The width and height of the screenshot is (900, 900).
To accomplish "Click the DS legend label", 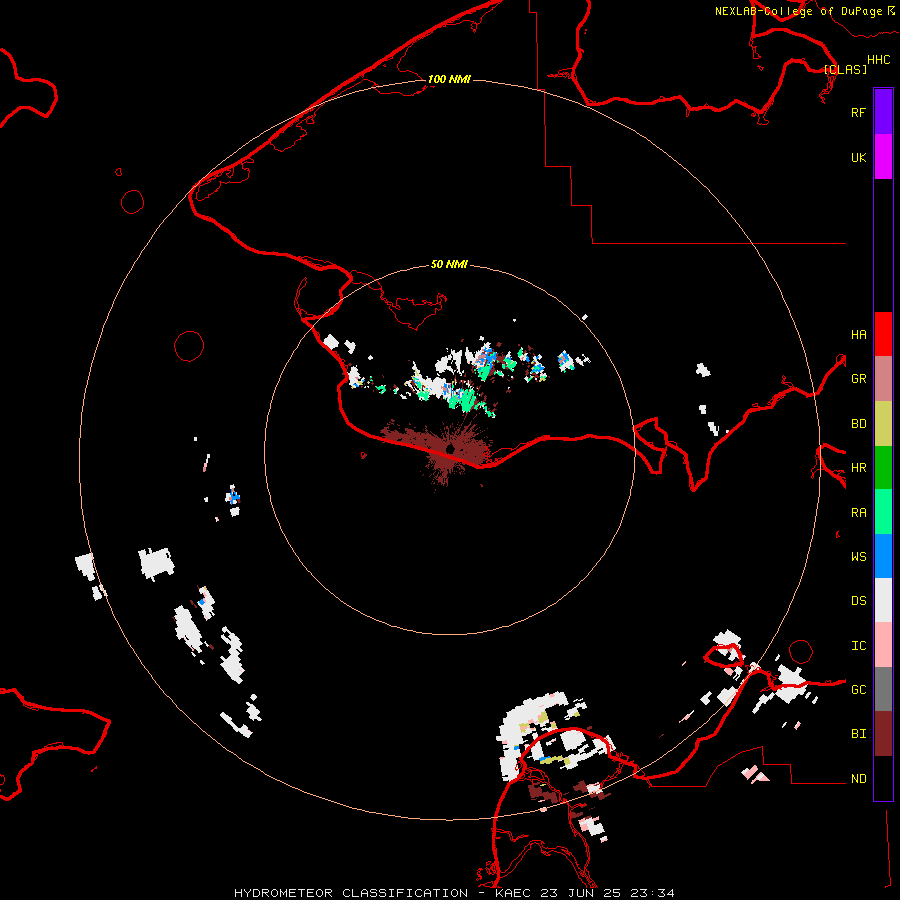I will tap(858, 601).
